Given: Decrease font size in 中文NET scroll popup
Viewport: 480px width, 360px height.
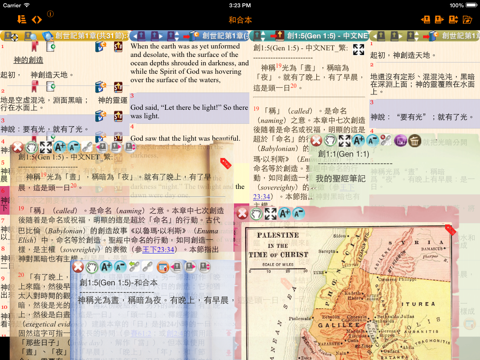Looking at the screenshot, I should click(x=74, y=147).
